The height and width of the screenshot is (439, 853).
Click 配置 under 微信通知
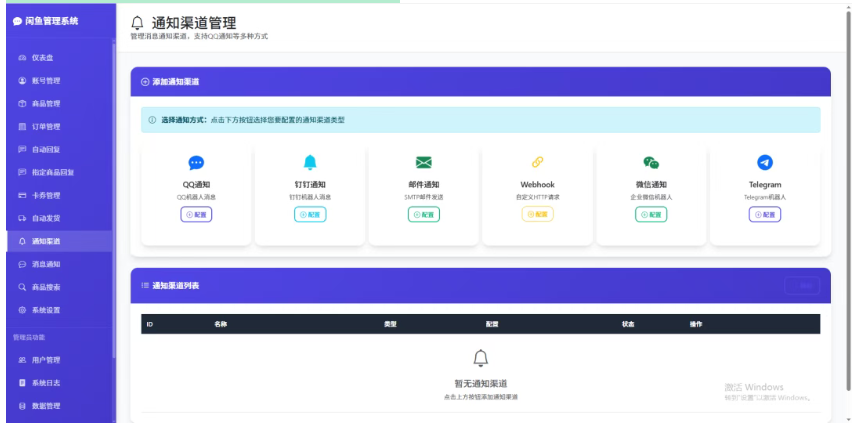[x=651, y=214]
